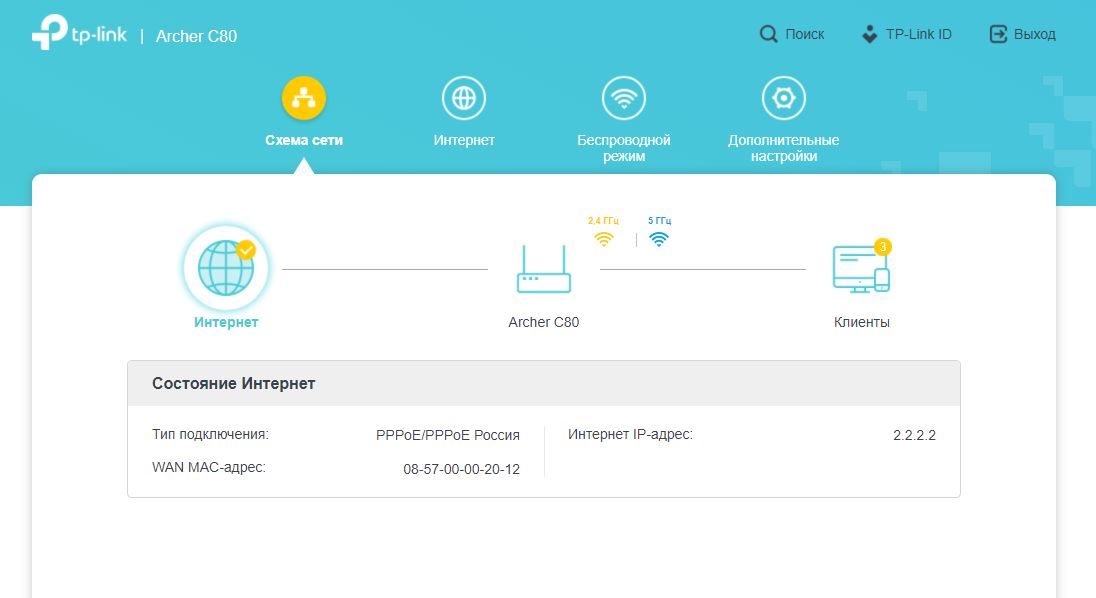
Task: Select the Archer C80 router icon
Action: pyautogui.click(x=544, y=269)
